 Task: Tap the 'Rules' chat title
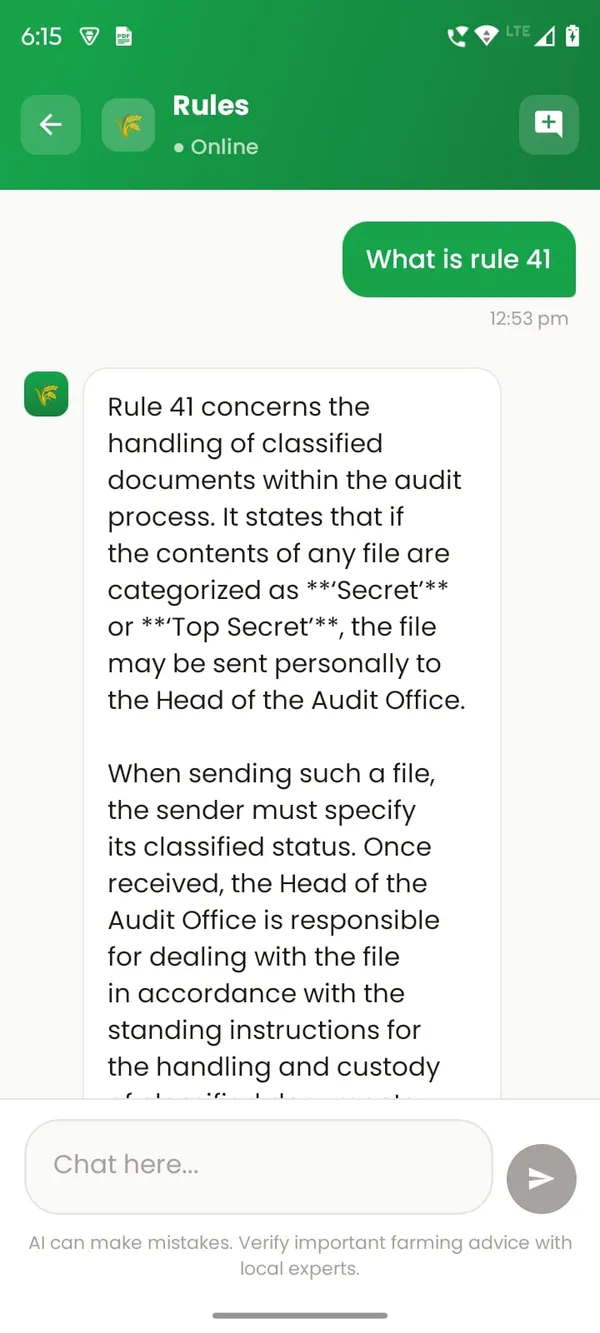point(211,106)
